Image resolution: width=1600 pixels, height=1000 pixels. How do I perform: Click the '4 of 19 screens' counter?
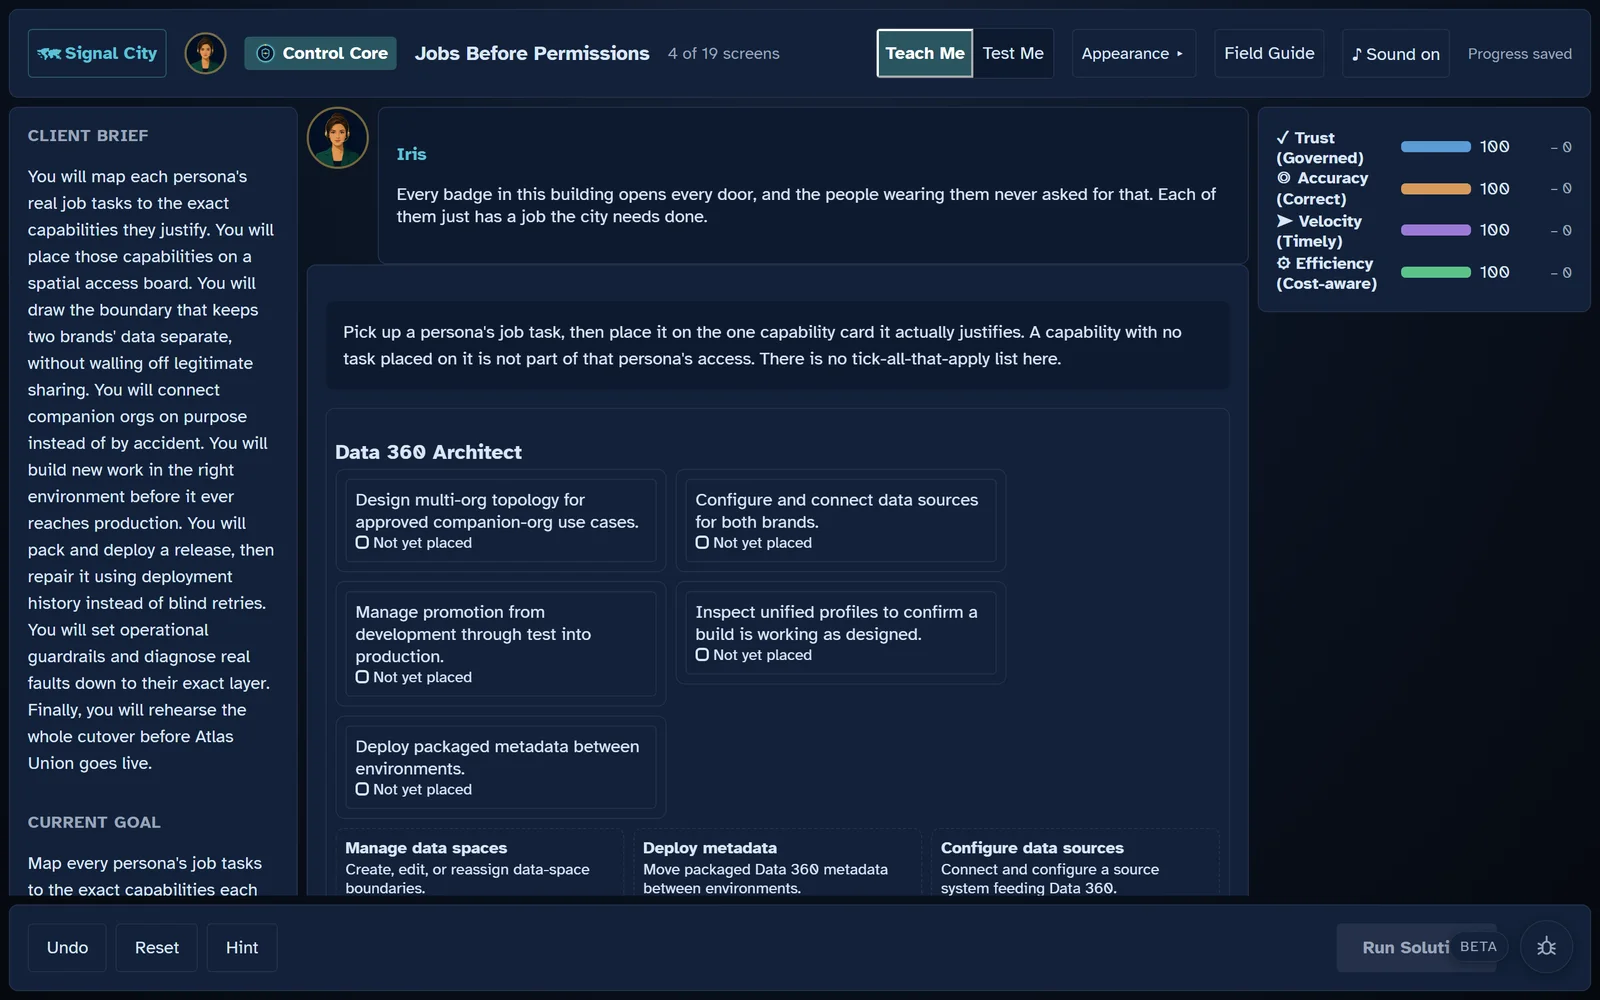723,54
